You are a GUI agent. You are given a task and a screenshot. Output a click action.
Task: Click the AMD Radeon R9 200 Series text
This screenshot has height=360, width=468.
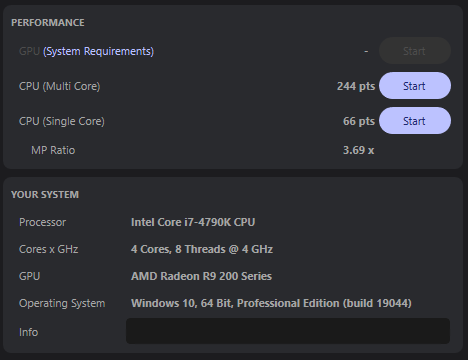201,276
